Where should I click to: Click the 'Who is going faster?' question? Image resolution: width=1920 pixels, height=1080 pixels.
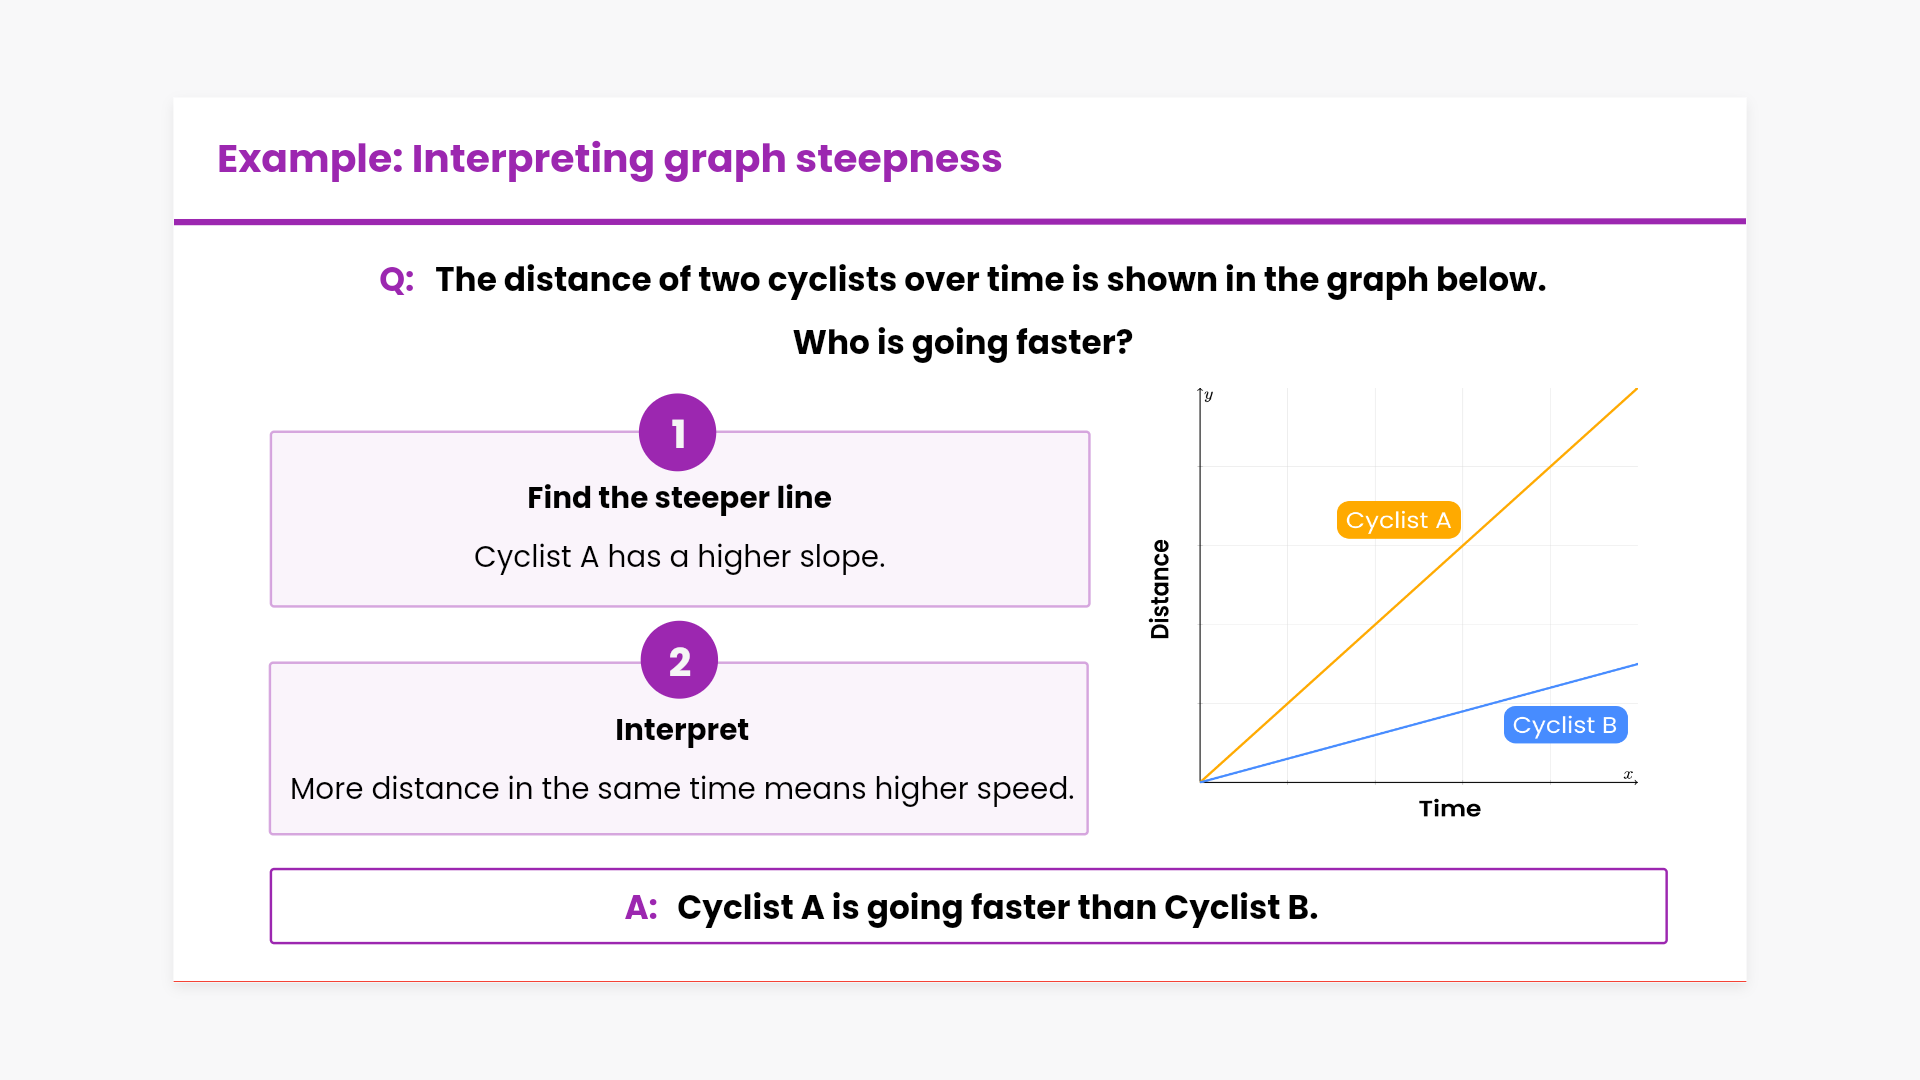(962, 342)
